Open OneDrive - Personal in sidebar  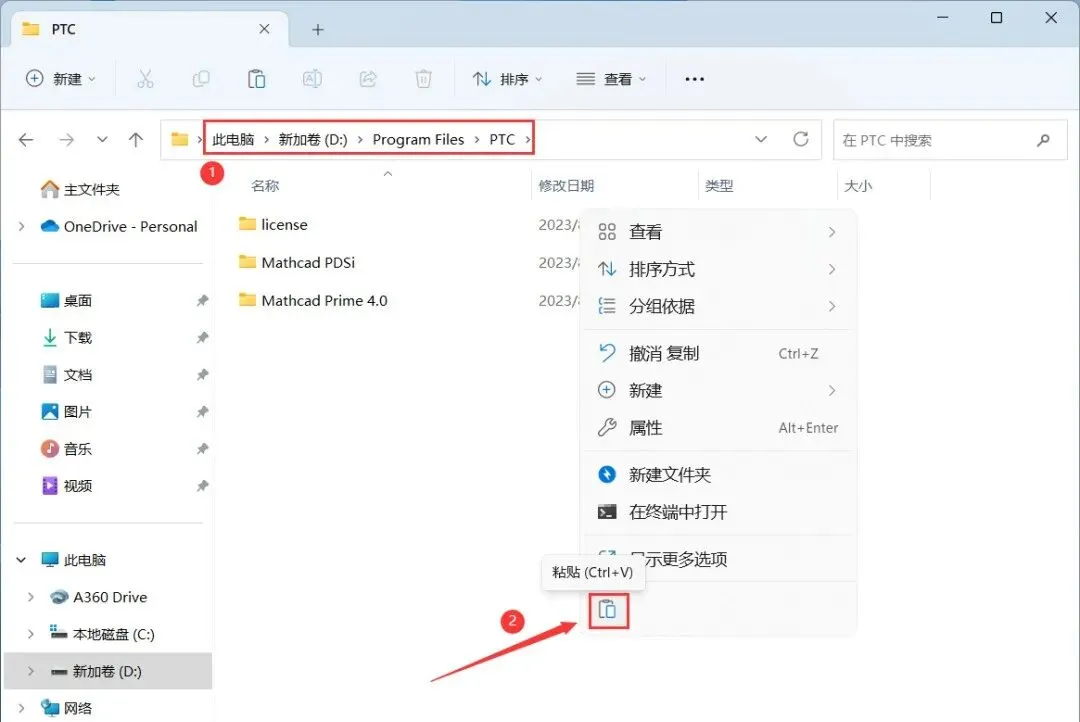[118, 226]
